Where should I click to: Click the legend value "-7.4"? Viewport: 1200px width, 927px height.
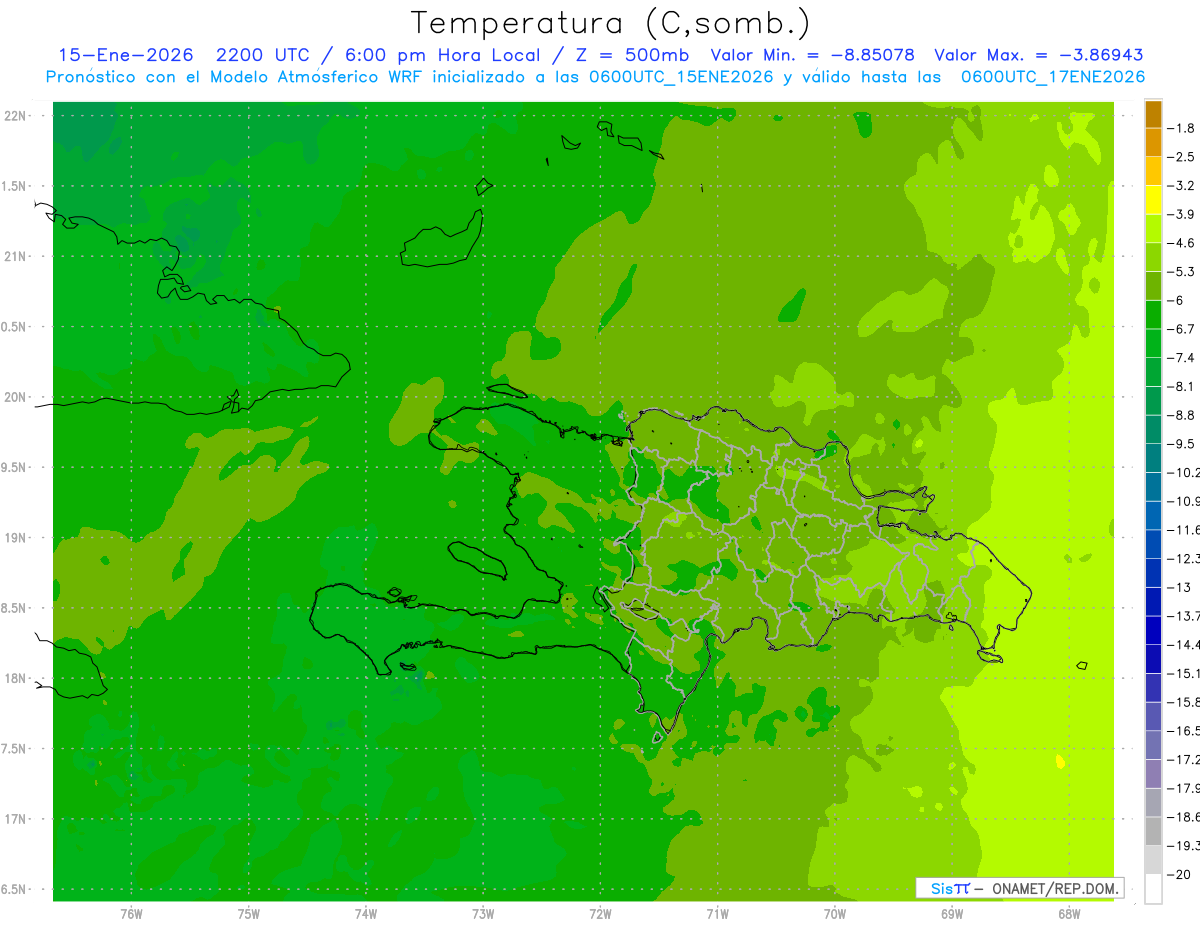(1181, 358)
